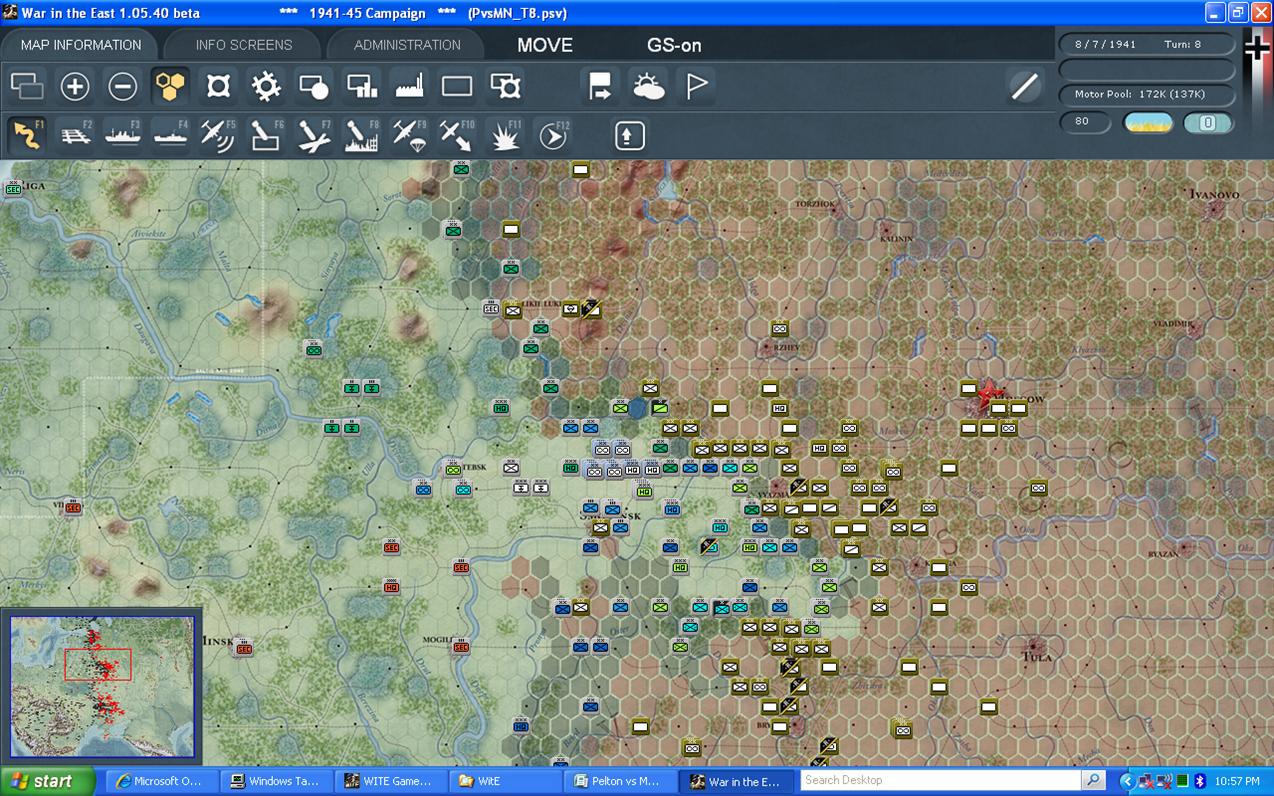This screenshot has height=796, width=1274.
Task: Click the Bluetooth tray icon
Action: (1200, 781)
